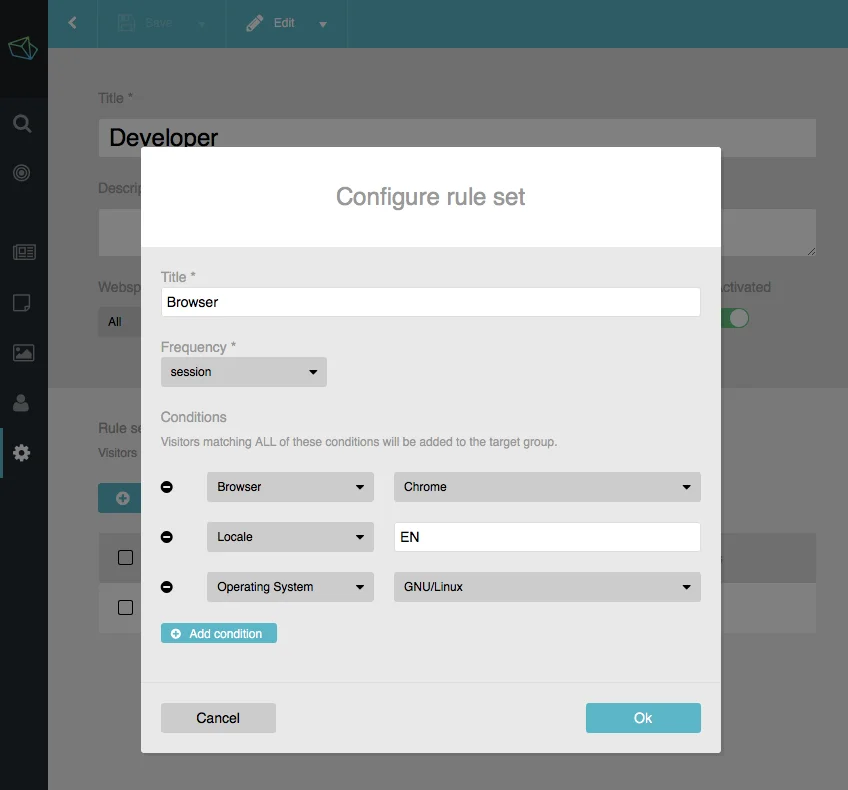Click the back arrow in the toolbar

(x=72, y=23)
